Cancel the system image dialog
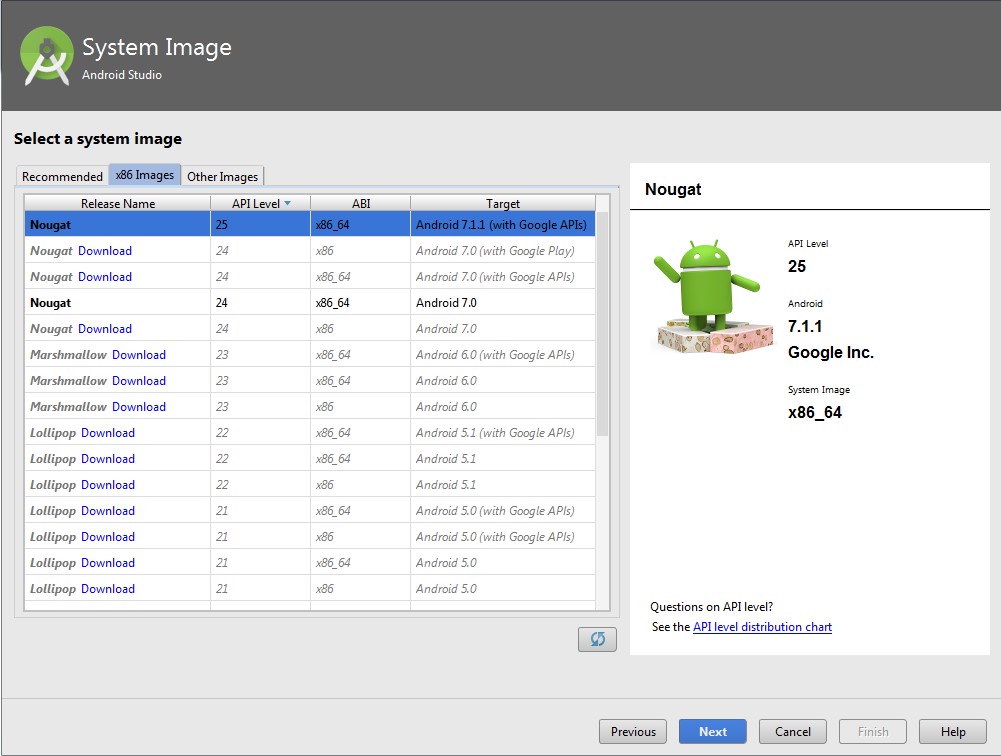Screen dimensions: 1001x756 click(793, 732)
